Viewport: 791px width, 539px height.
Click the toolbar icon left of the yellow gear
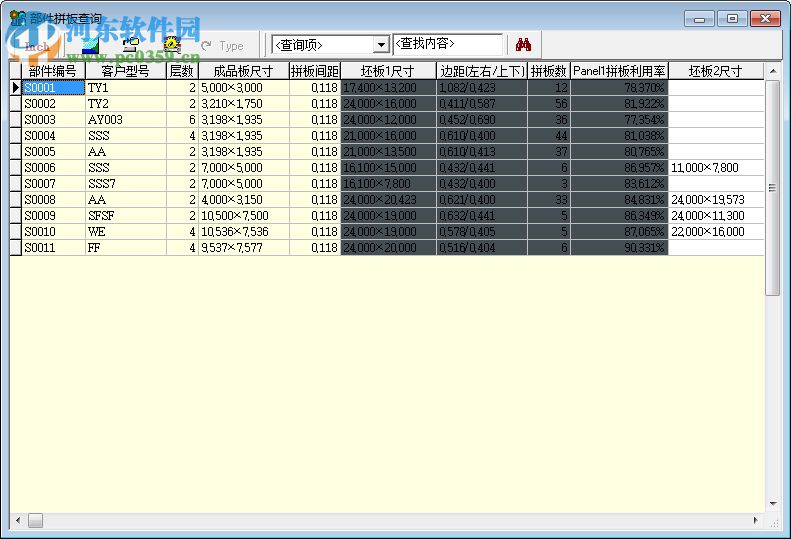(131, 45)
